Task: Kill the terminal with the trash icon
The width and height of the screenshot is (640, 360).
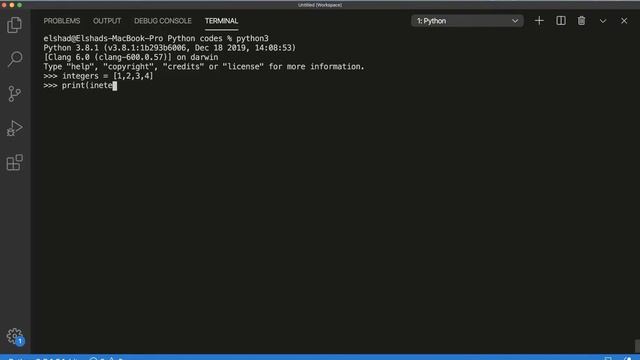Action: click(x=581, y=21)
